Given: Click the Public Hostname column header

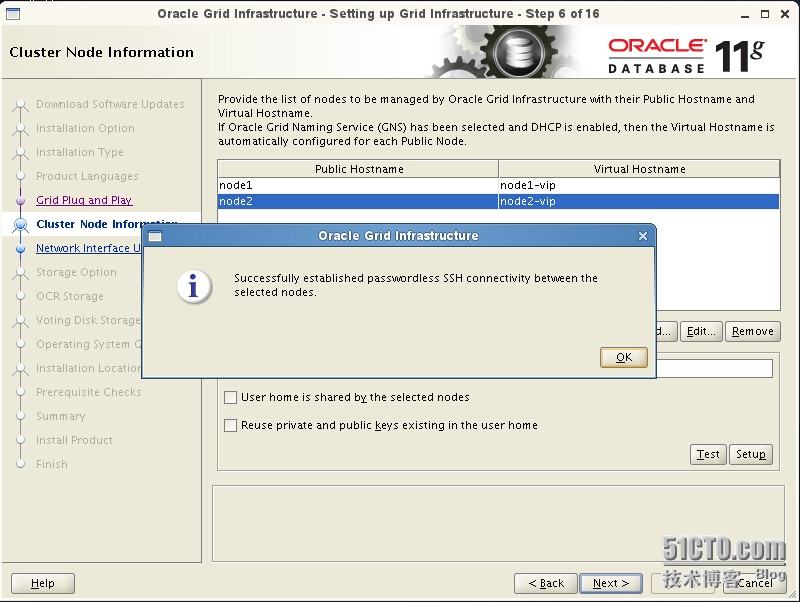Looking at the screenshot, I should [358, 169].
